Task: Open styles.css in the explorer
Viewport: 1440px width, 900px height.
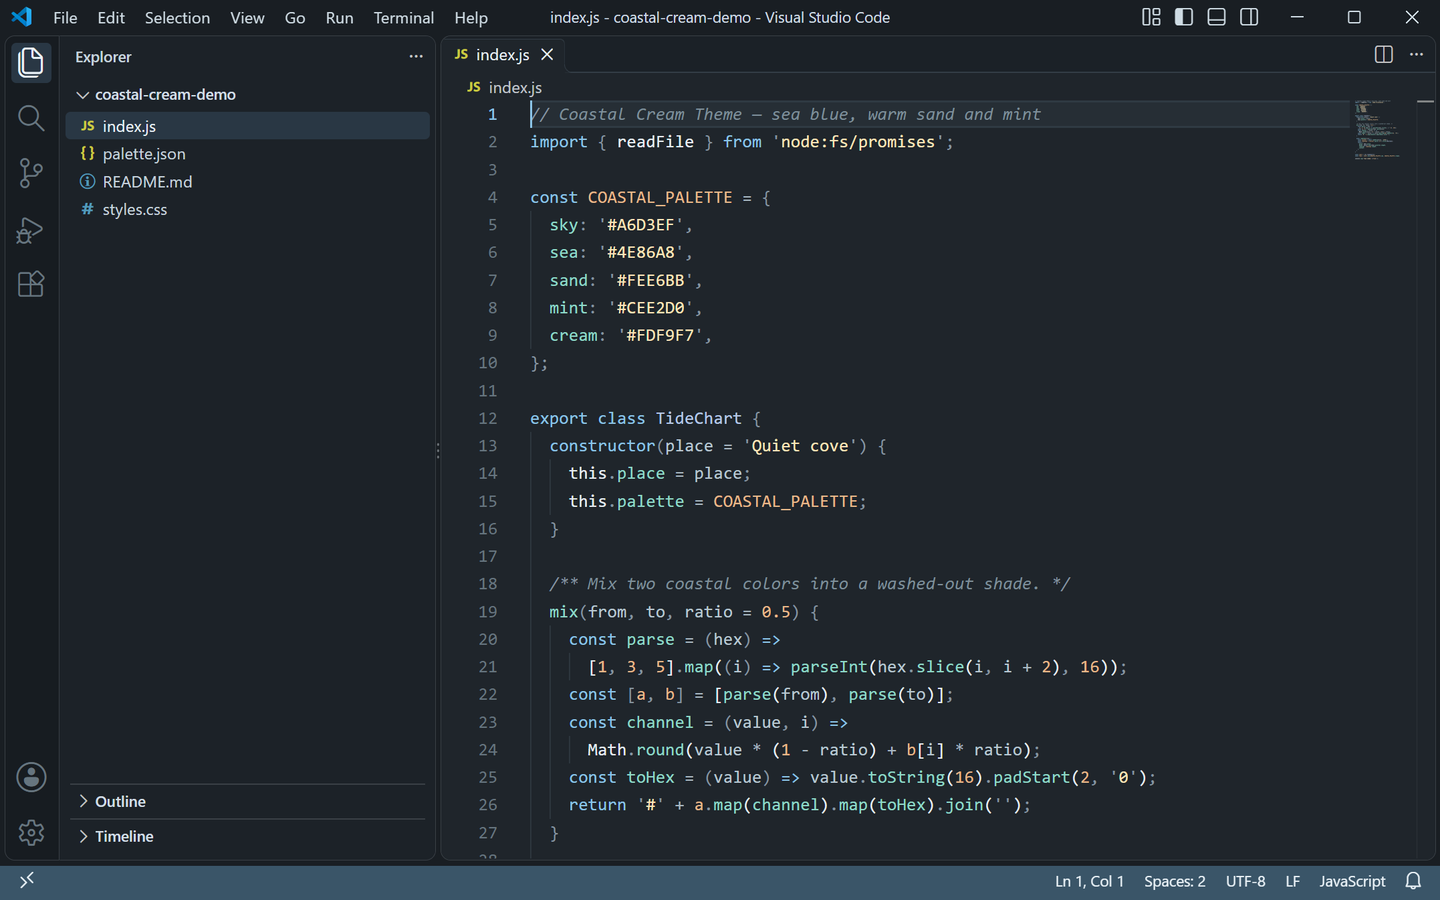Action: tap(248, 209)
